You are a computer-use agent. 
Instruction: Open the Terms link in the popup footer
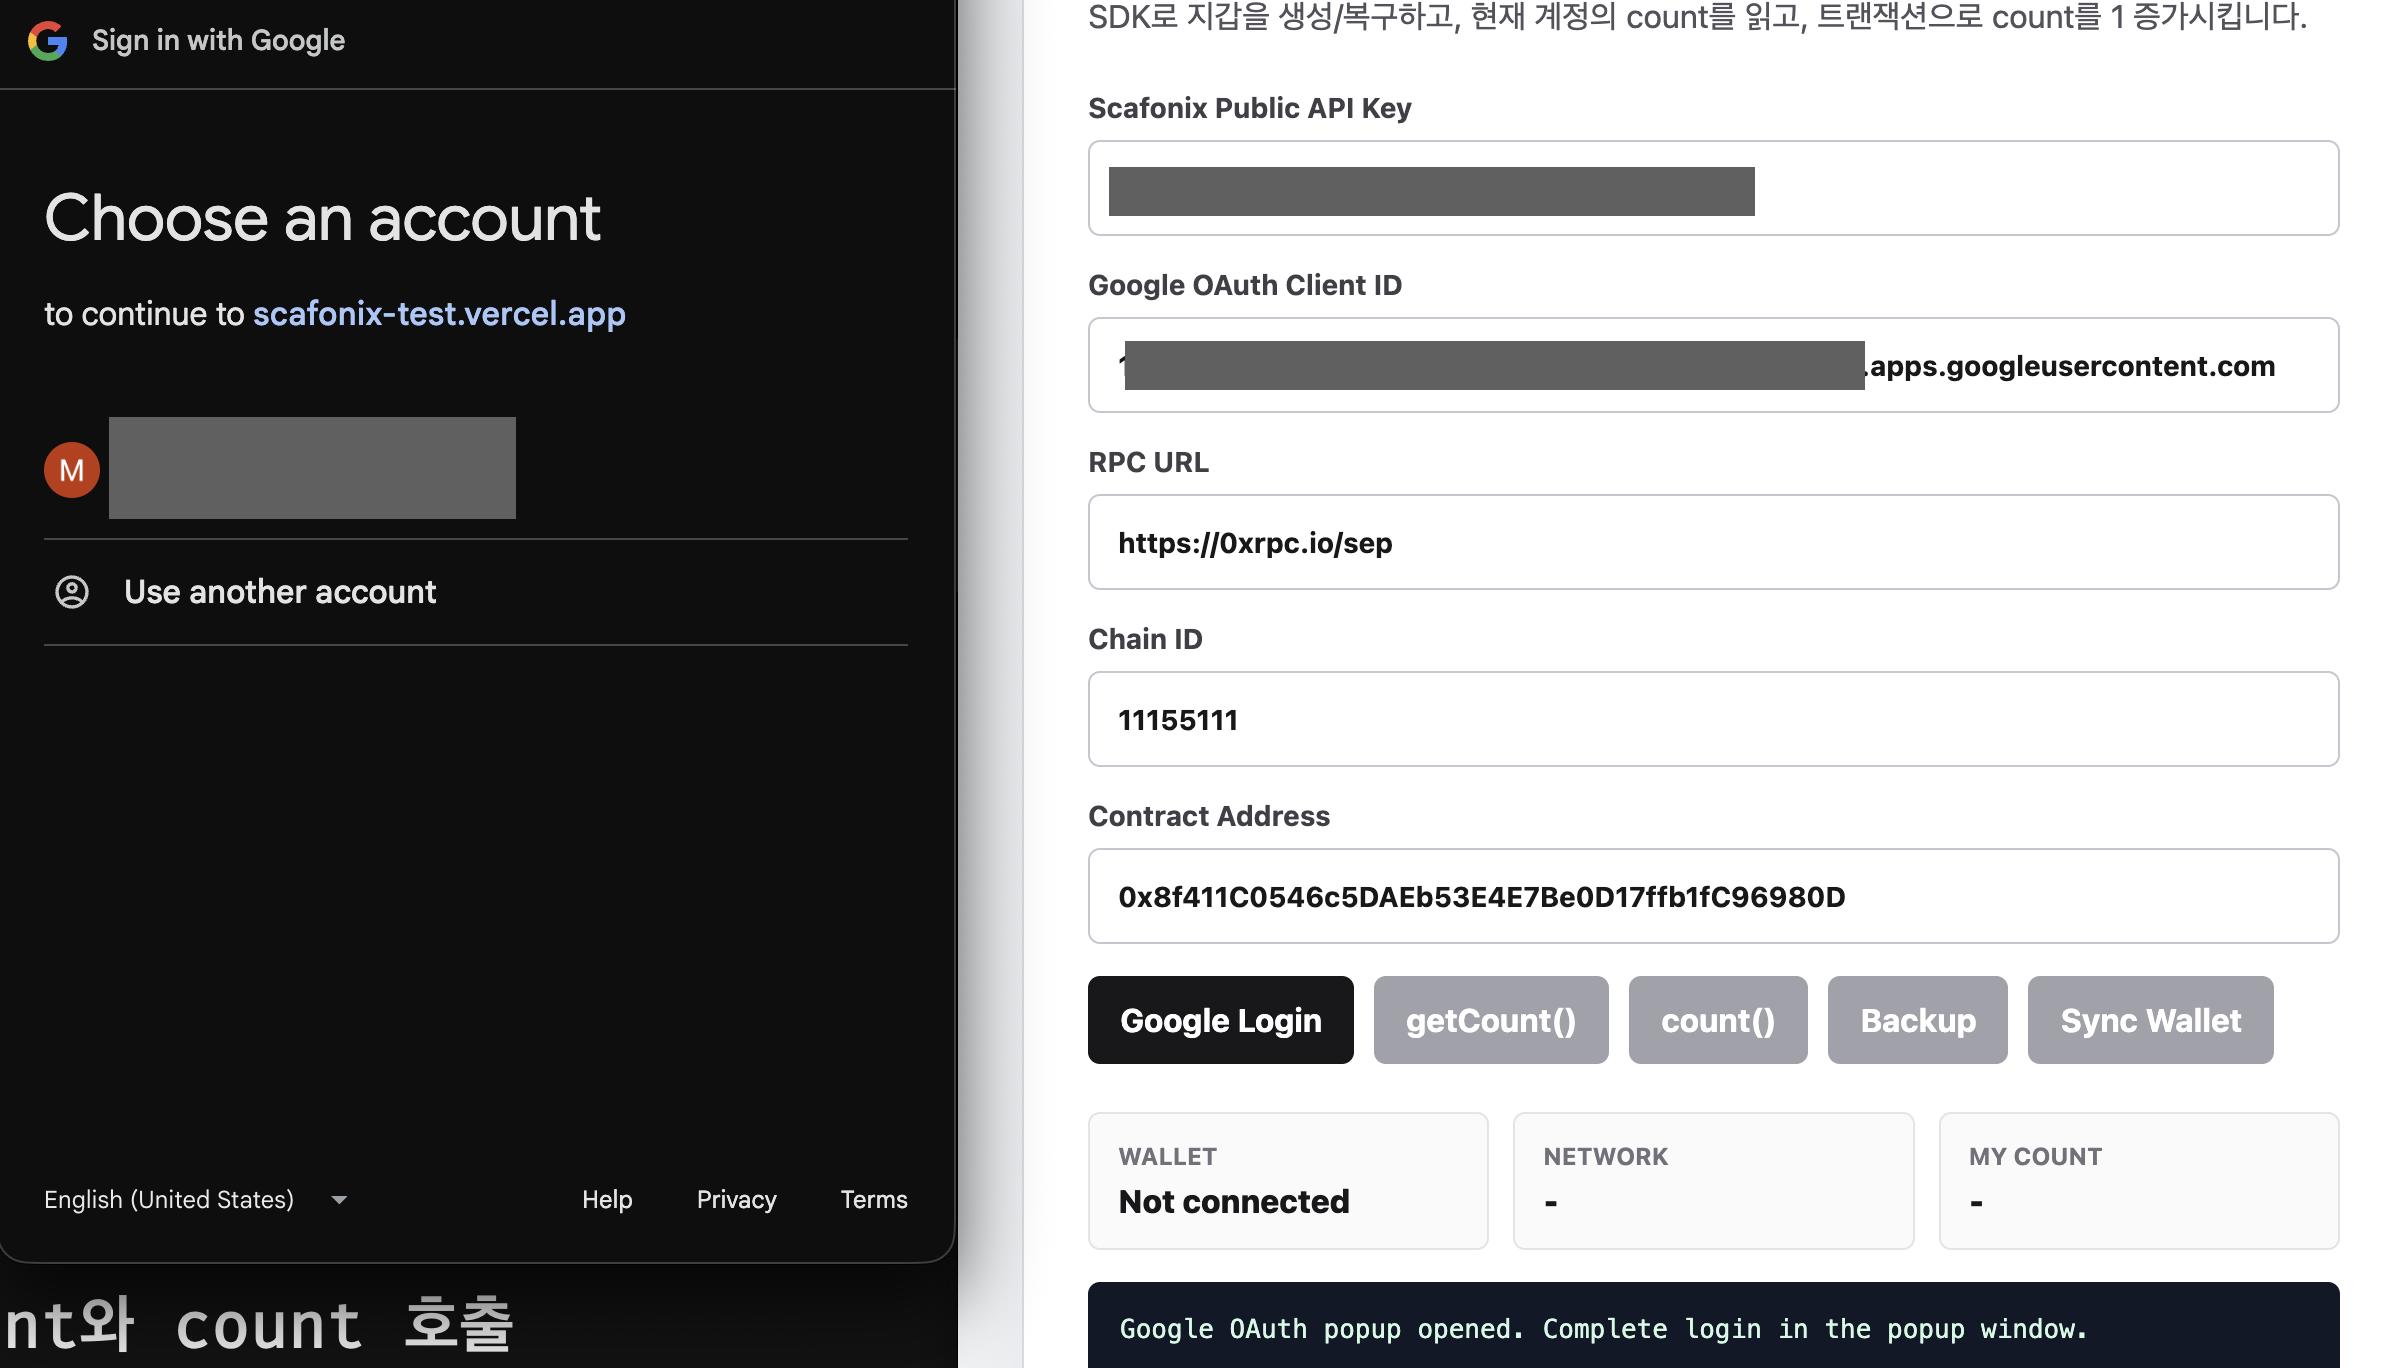pos(874,1199)
